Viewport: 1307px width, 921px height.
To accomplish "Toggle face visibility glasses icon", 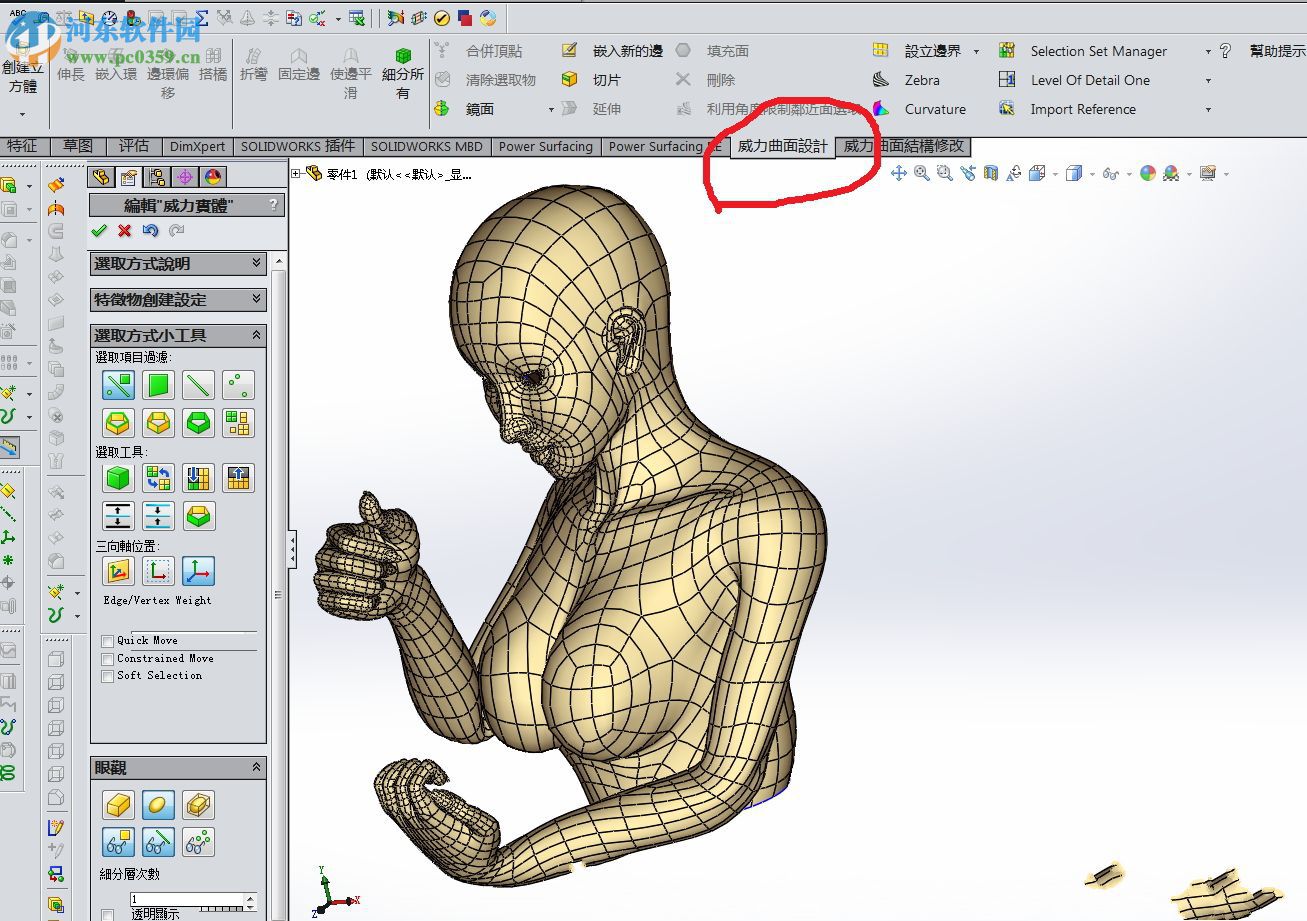I will [118, 842].
